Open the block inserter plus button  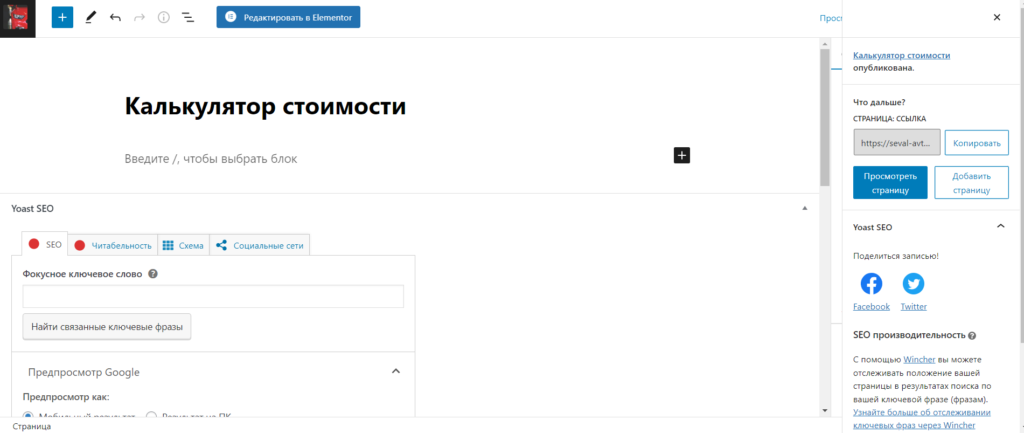pos(62,18)
